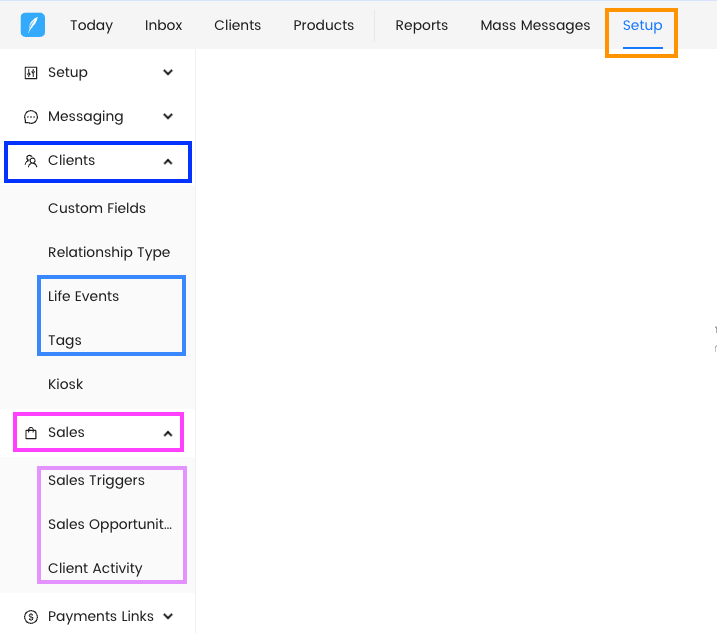Click the Setup sliders icon in sidebar
The height and width of the screenshot is (633, 717).
[x=31, y=73]
